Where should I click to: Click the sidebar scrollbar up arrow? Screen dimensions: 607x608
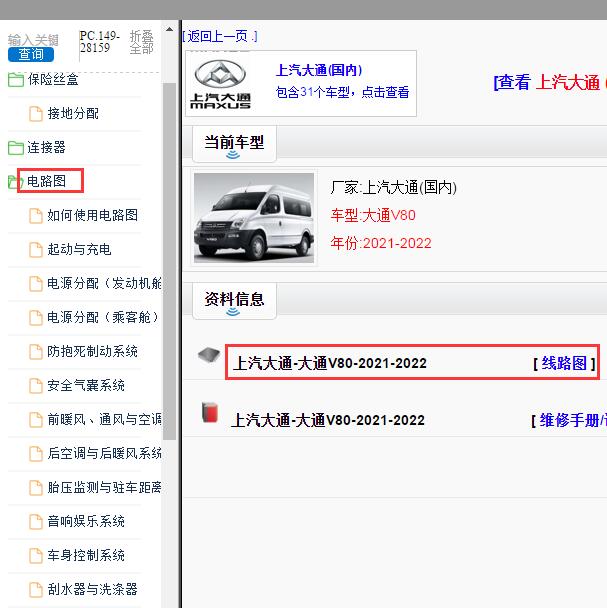pos(169,29)
